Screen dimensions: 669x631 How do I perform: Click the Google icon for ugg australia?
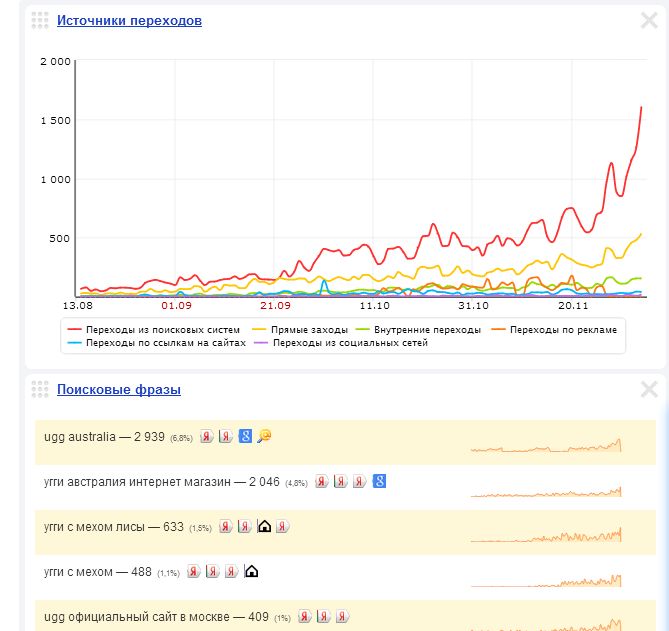coord(245,436)
